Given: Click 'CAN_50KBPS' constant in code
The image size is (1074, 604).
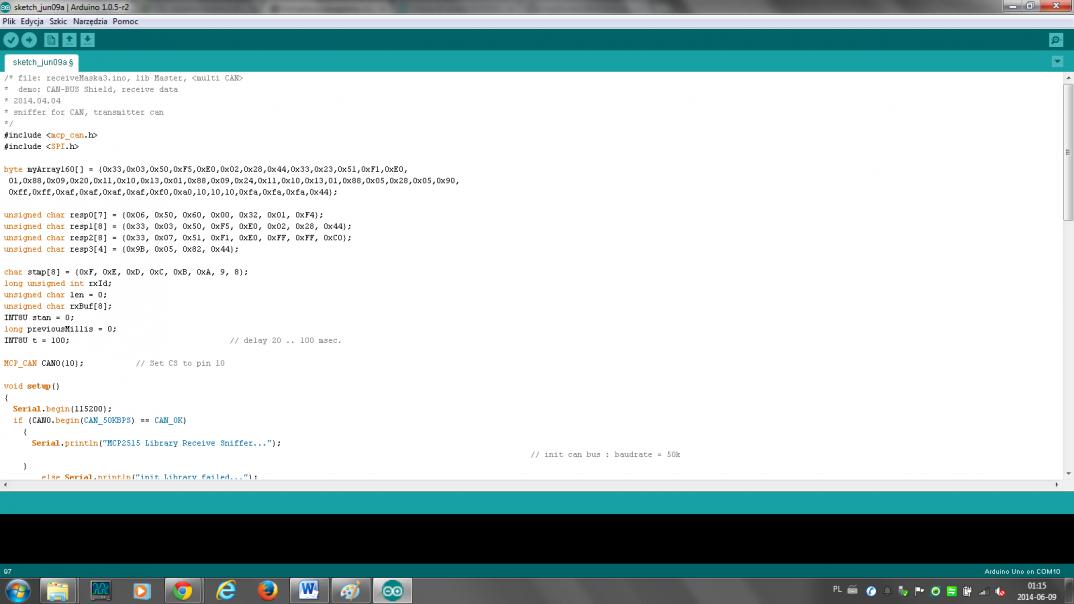Looking at the screenshot, I should tap(107, 420).
